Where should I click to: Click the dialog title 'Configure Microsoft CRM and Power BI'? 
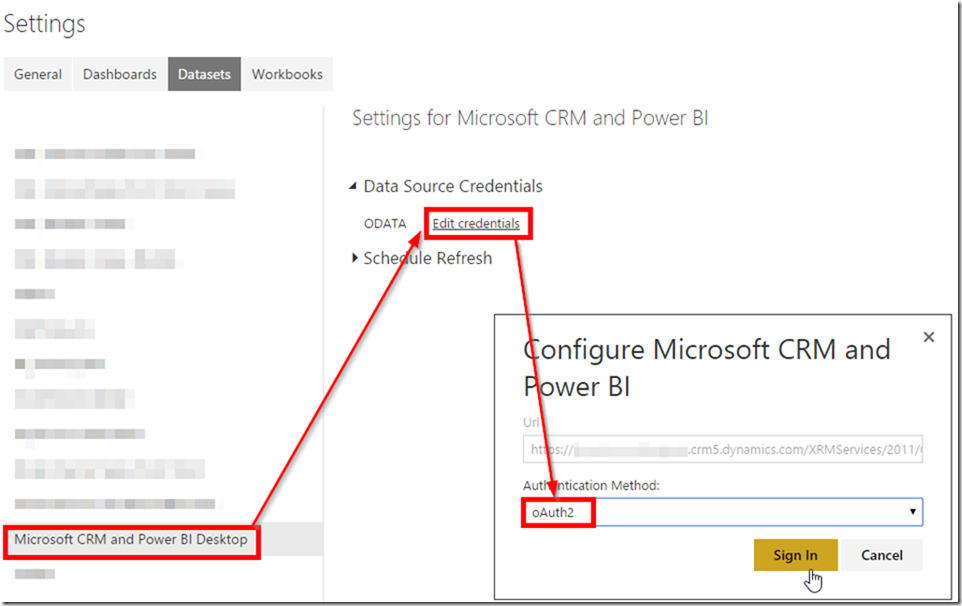[707, 368]
